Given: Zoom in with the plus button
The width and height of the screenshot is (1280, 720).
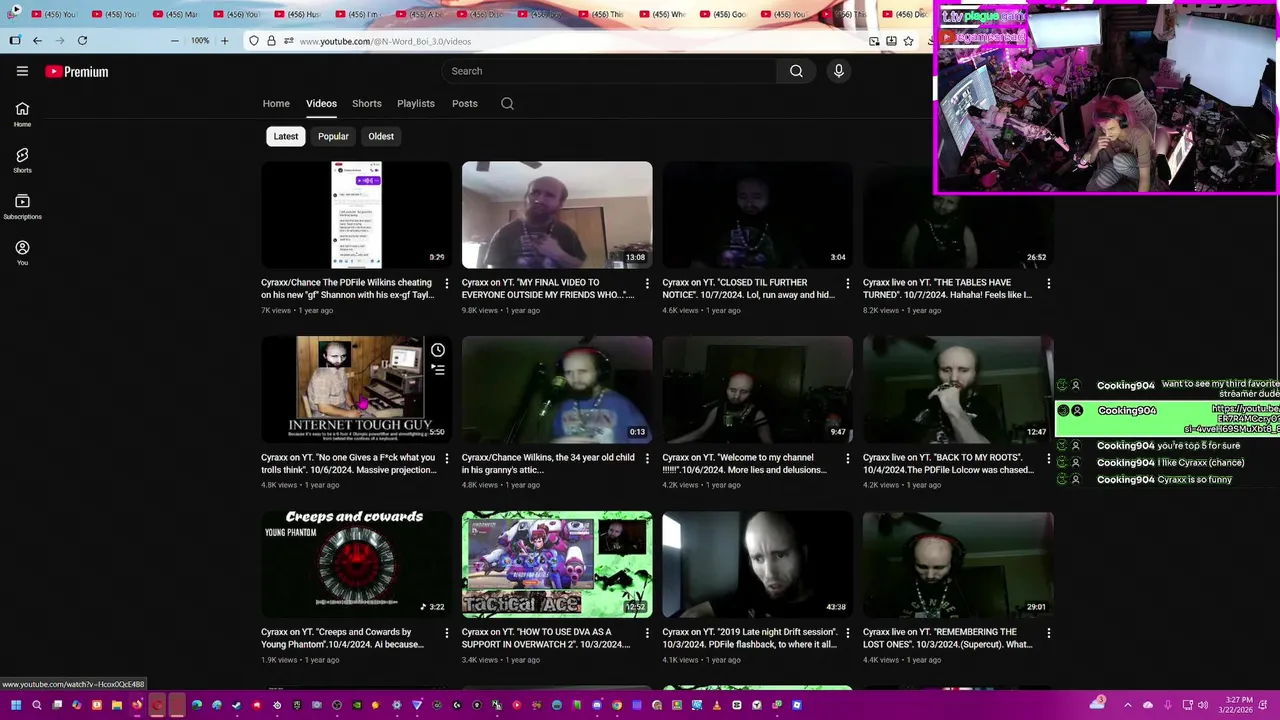Looking at the screenshot, I should point(224,41).
